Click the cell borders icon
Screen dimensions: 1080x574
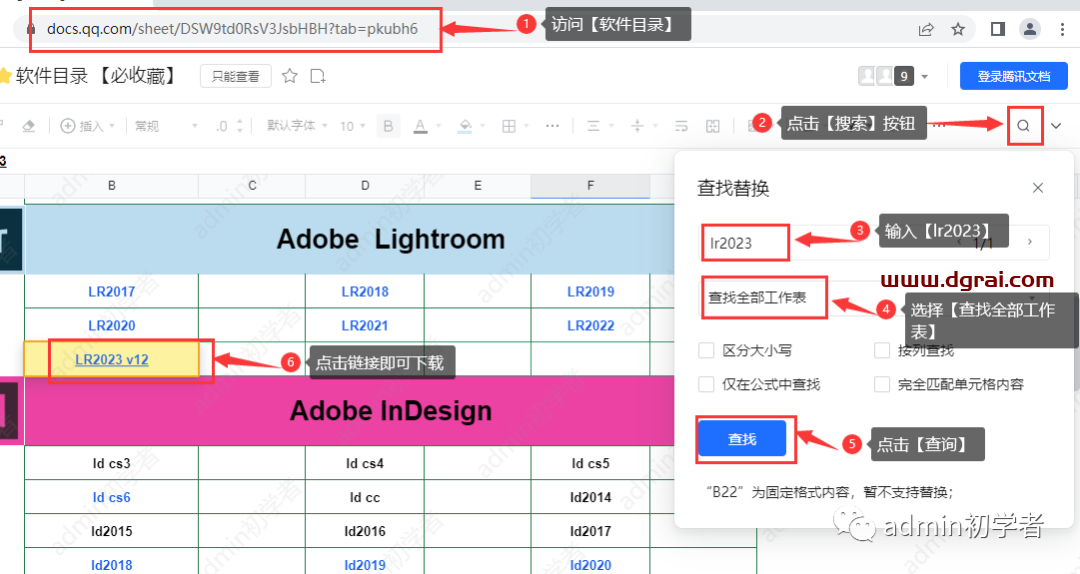(509, 126)
